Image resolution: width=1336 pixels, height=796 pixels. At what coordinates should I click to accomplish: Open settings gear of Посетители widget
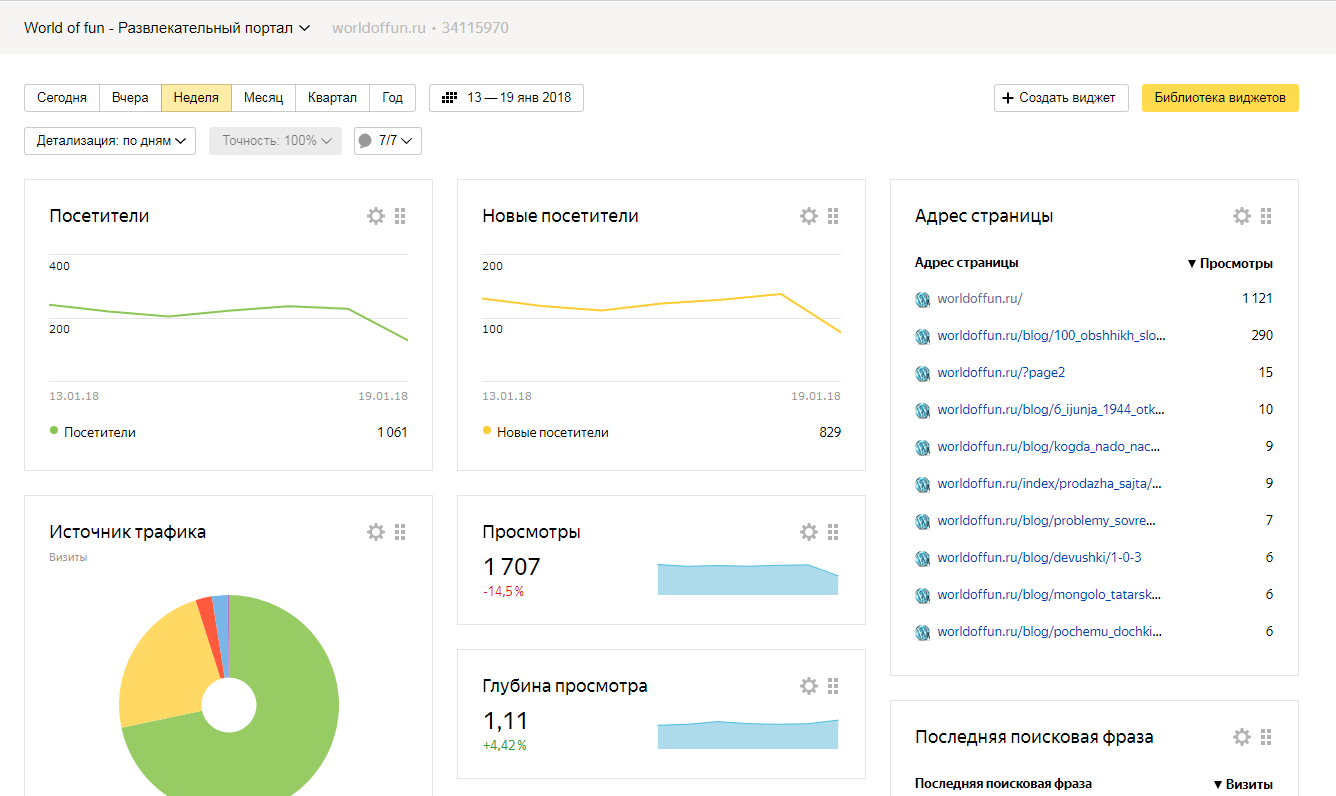click(376, 216)
